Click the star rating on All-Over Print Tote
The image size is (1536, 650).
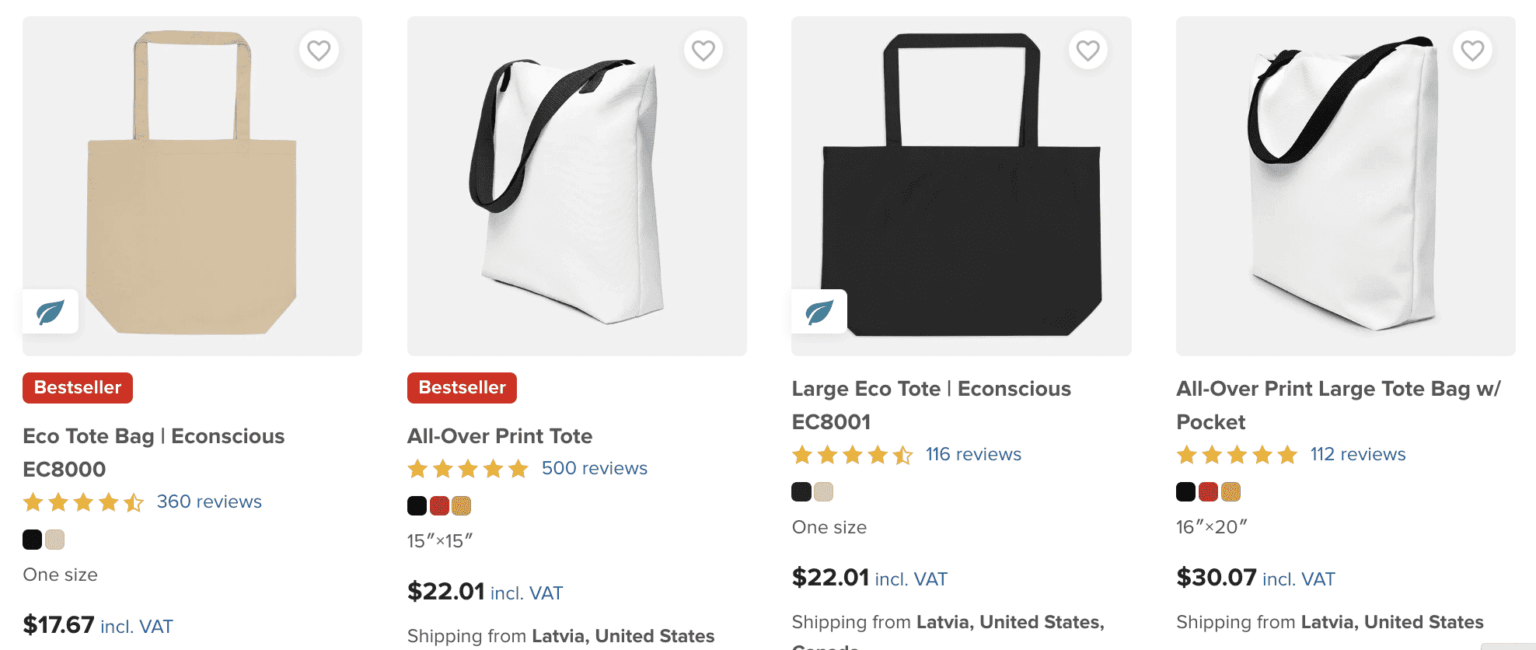pos(468,468)
